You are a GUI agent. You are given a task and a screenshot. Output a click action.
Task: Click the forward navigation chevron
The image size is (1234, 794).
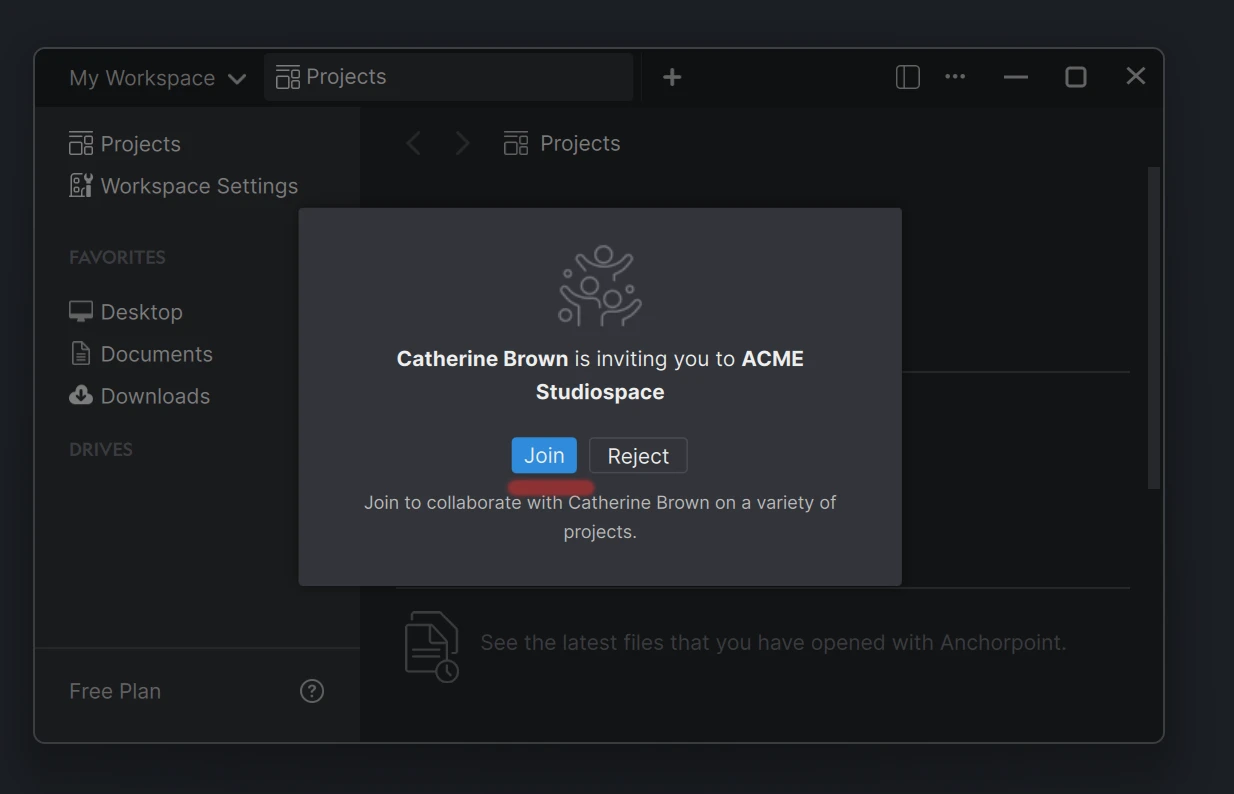[x=462, y=142]
